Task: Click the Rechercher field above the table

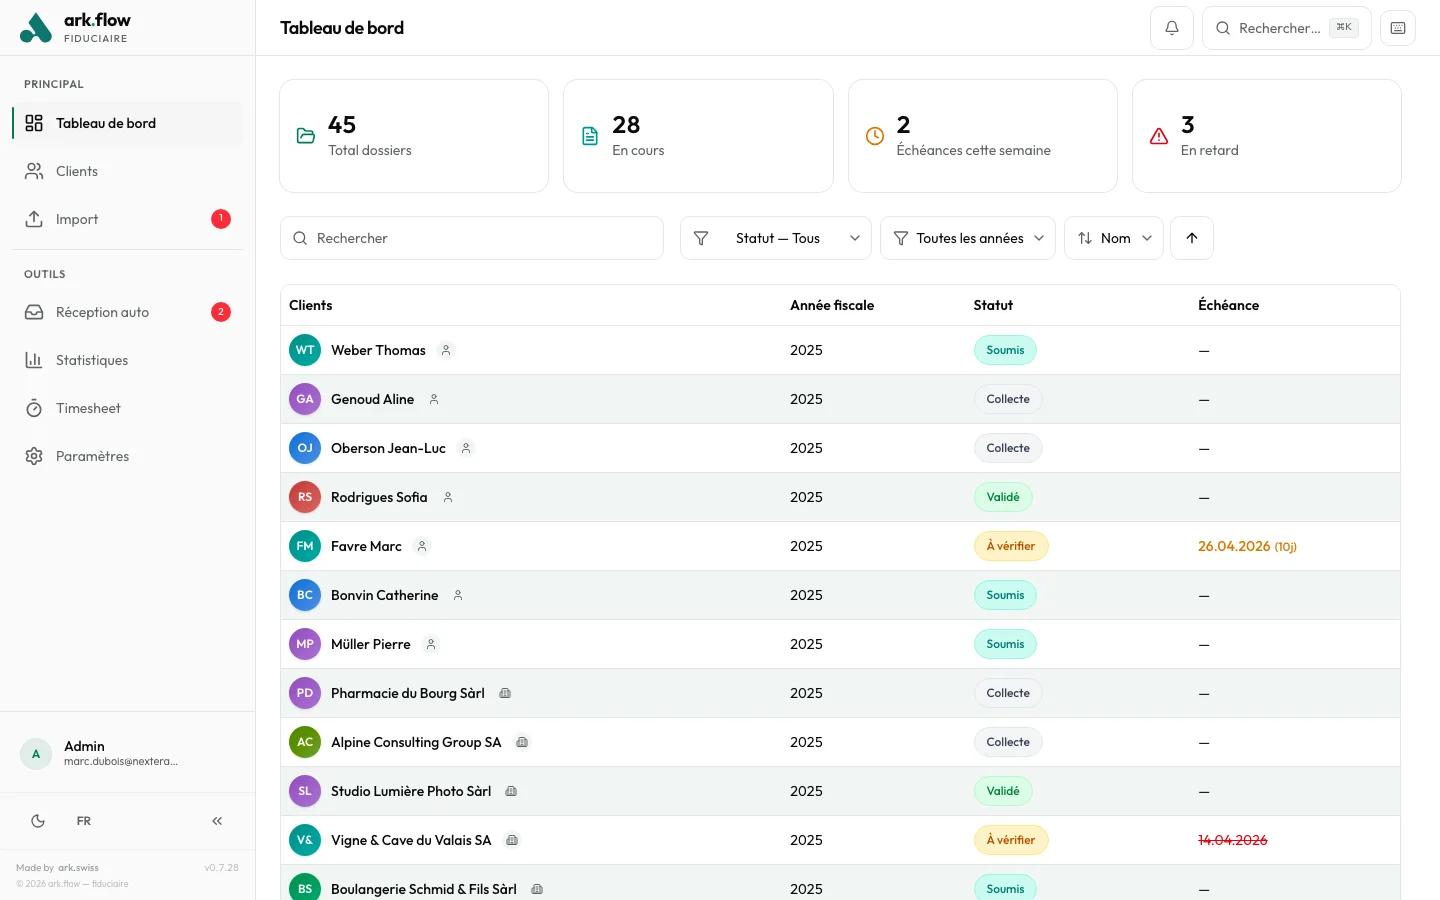Action: (472, 238)
